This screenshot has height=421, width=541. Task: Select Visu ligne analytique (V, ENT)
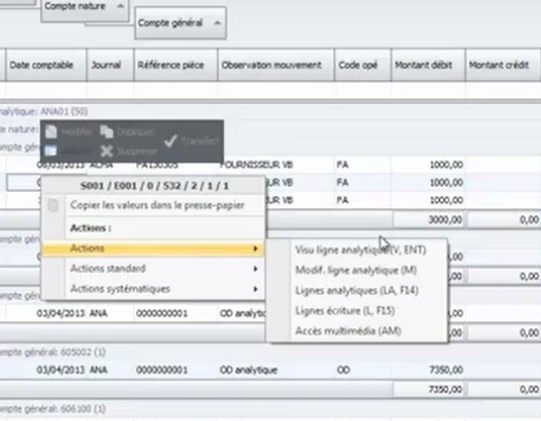coord(361,250)
